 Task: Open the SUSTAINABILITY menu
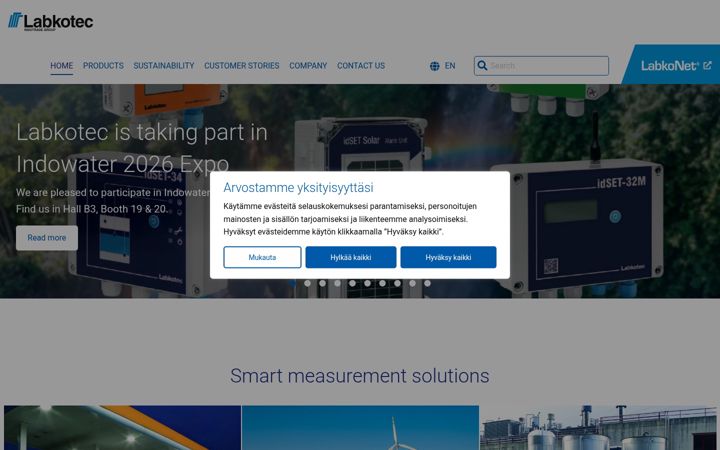[164, 66]
